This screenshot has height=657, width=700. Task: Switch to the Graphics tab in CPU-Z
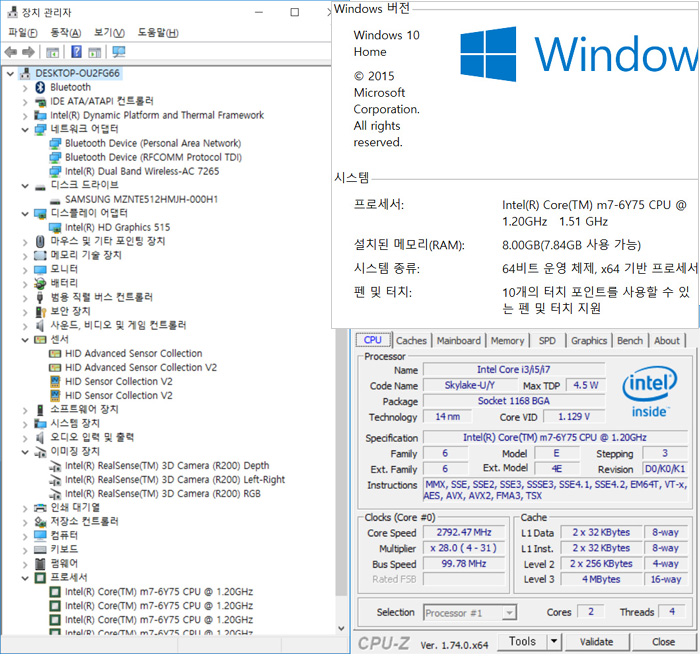coord(589,341)
